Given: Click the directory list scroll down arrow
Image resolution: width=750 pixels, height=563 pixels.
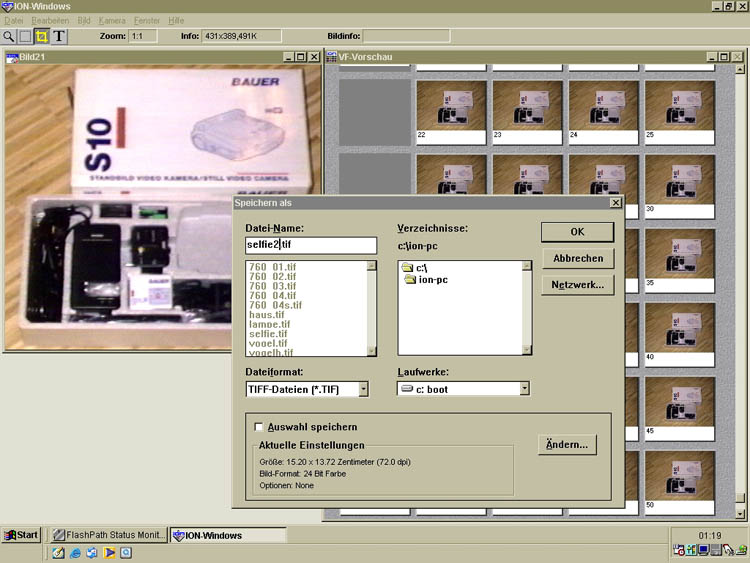Looking at the screenshot, I should pos(527,350).
